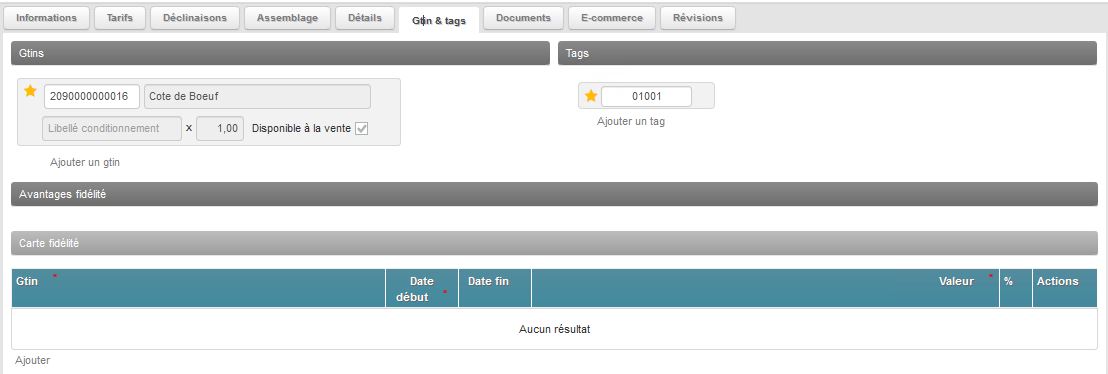Open the Documents tab

524,18
